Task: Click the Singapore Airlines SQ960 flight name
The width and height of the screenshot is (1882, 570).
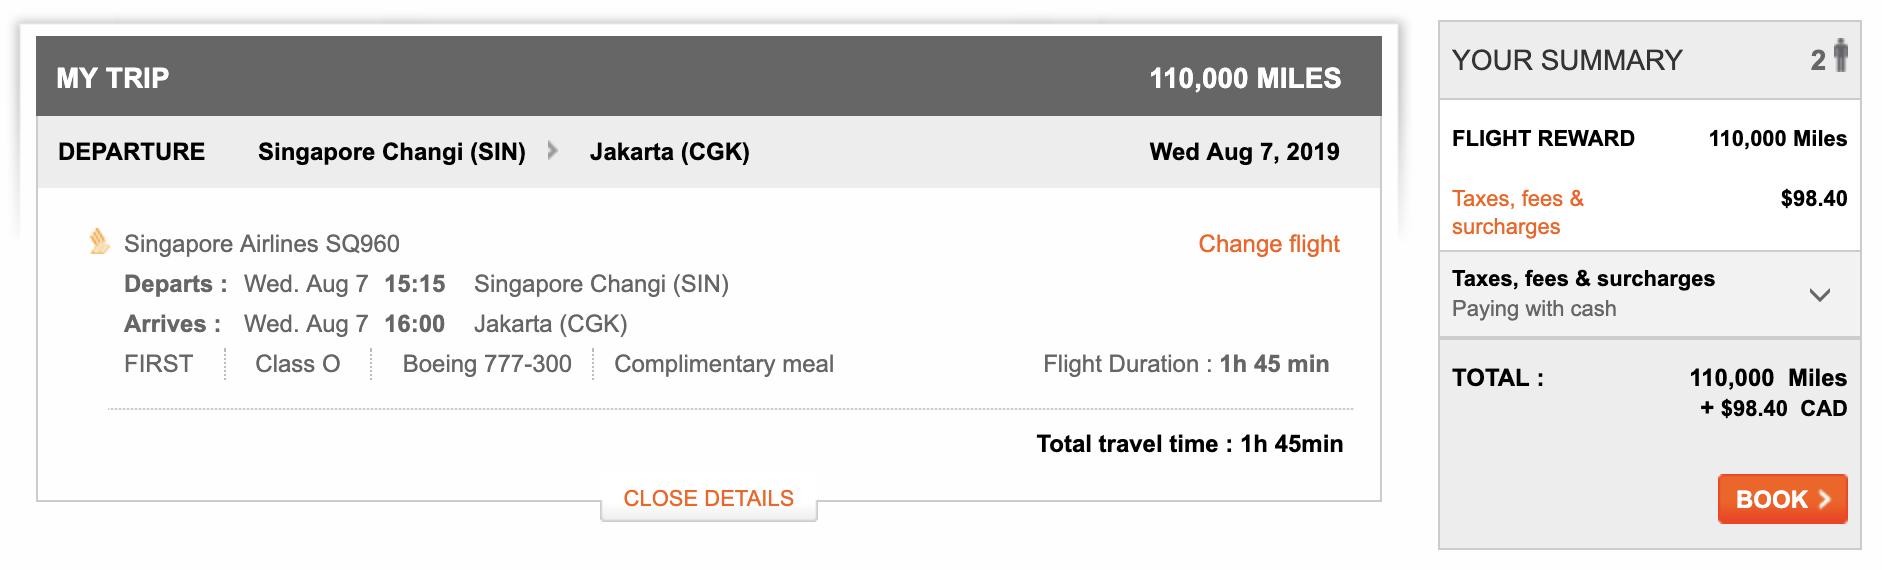Action: click(262, 244)
